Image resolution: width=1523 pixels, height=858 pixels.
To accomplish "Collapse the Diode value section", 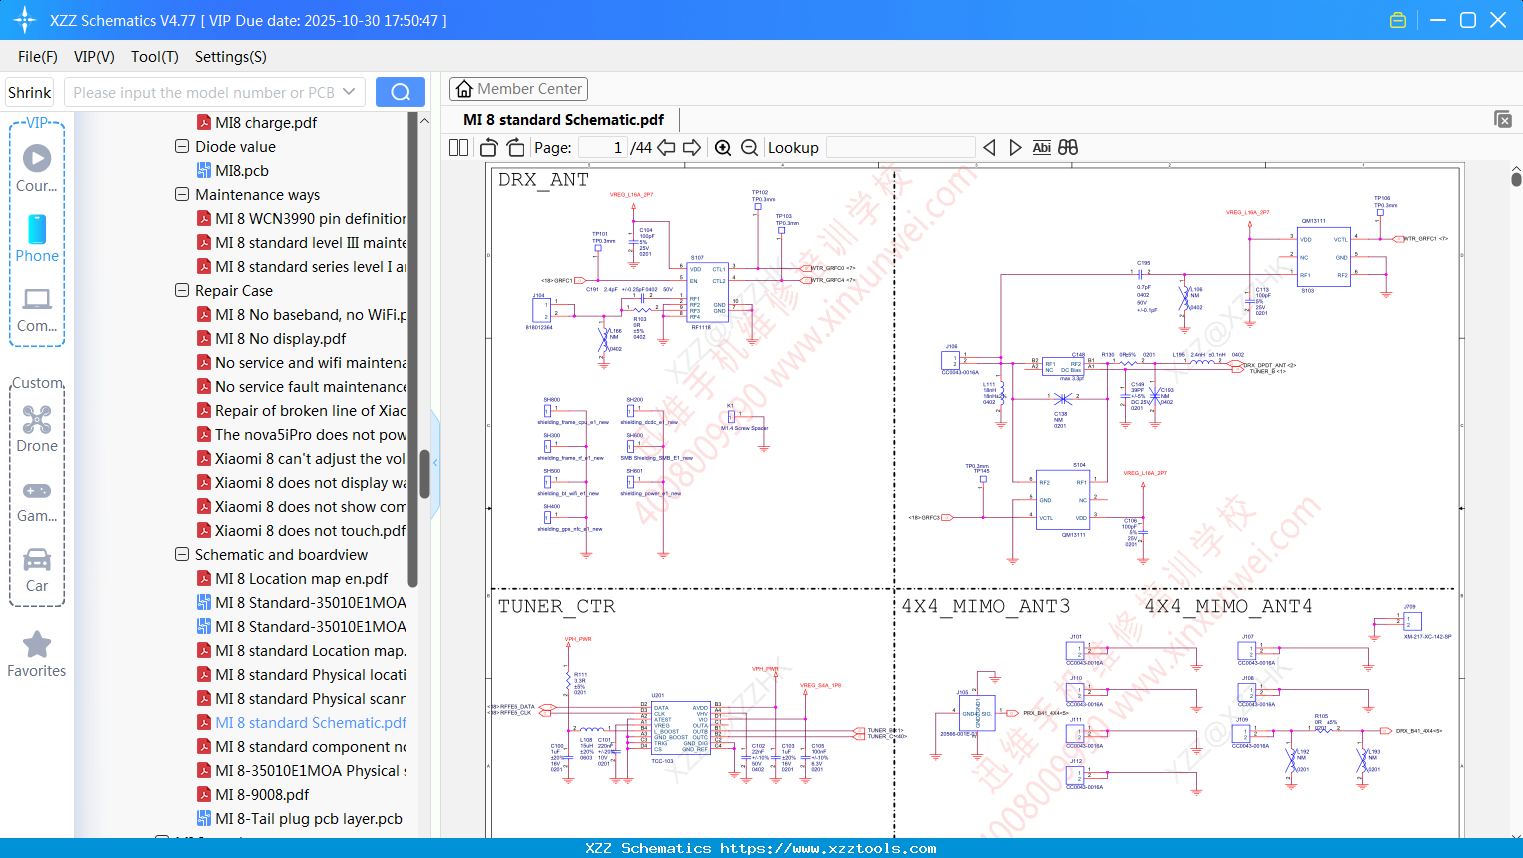I will (x=181, y=146).
